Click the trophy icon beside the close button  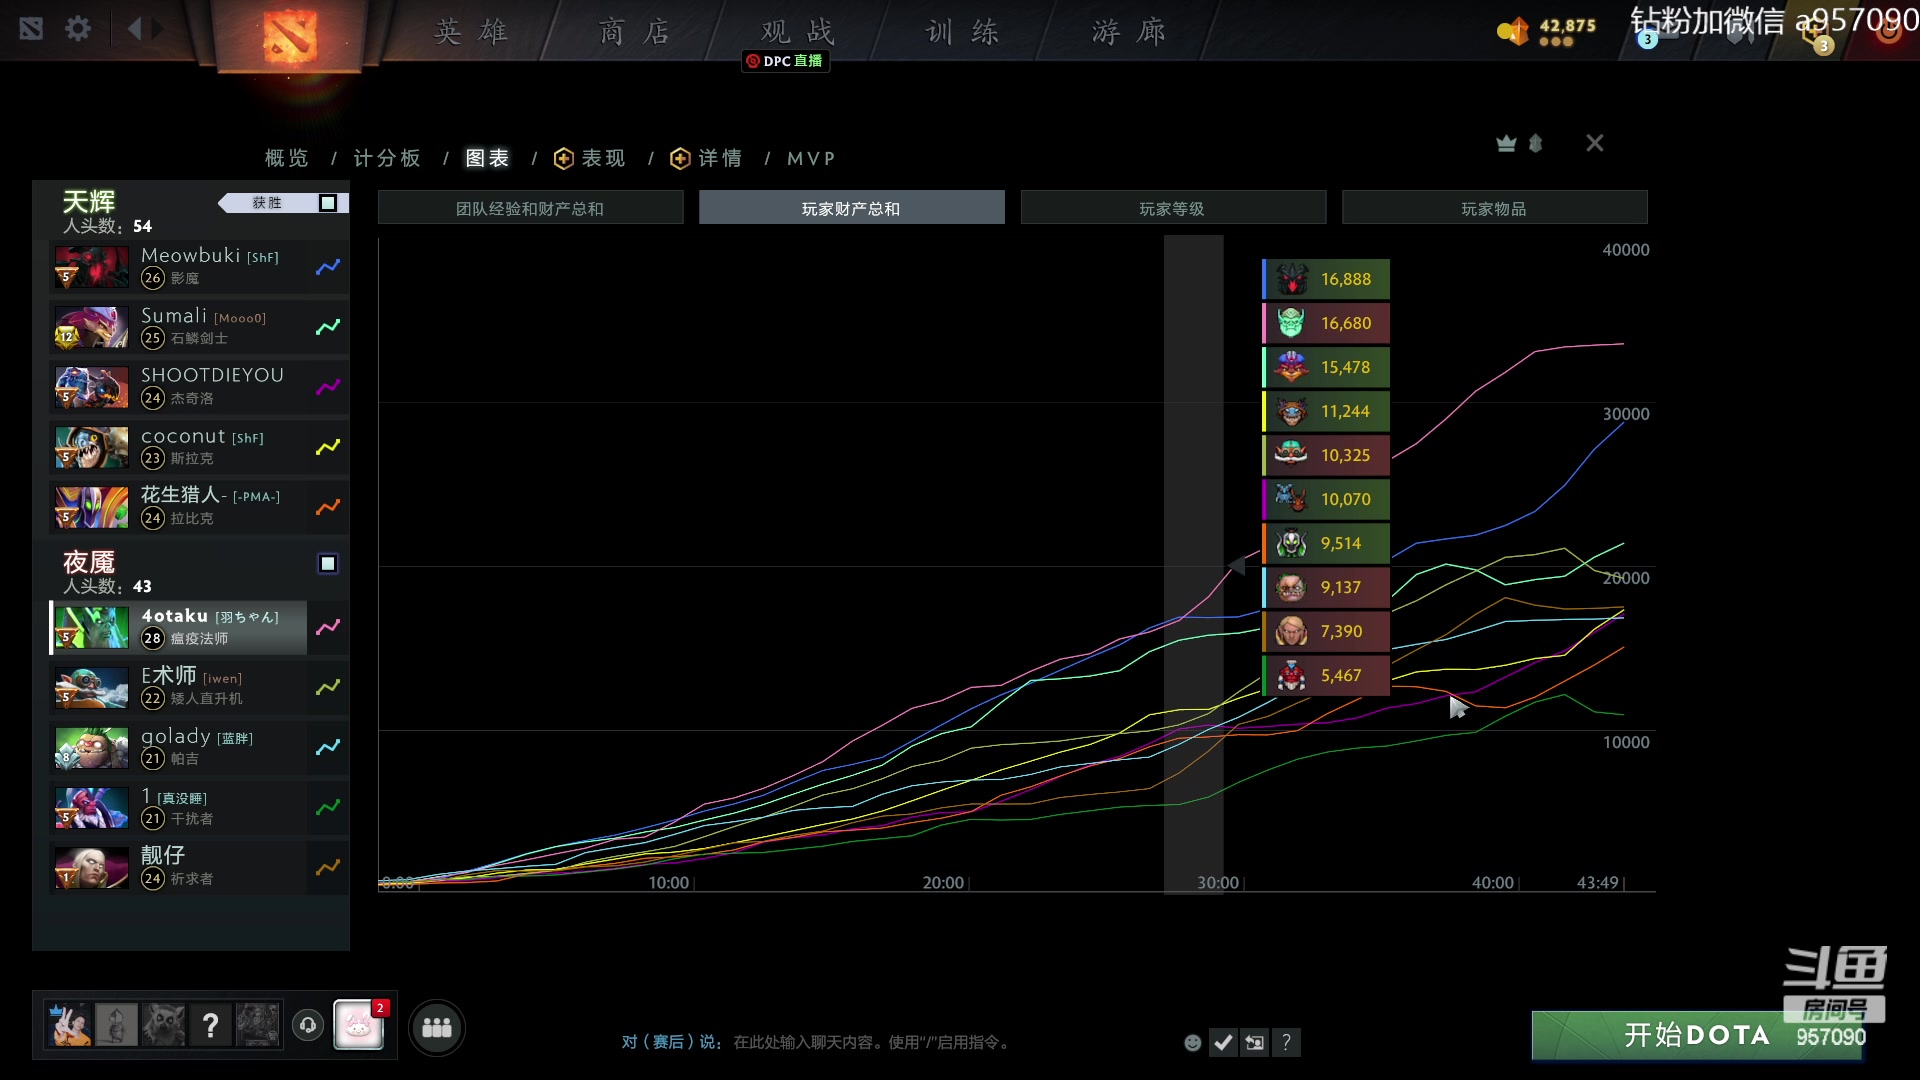pyautogui.click(x=1506, y=143)
